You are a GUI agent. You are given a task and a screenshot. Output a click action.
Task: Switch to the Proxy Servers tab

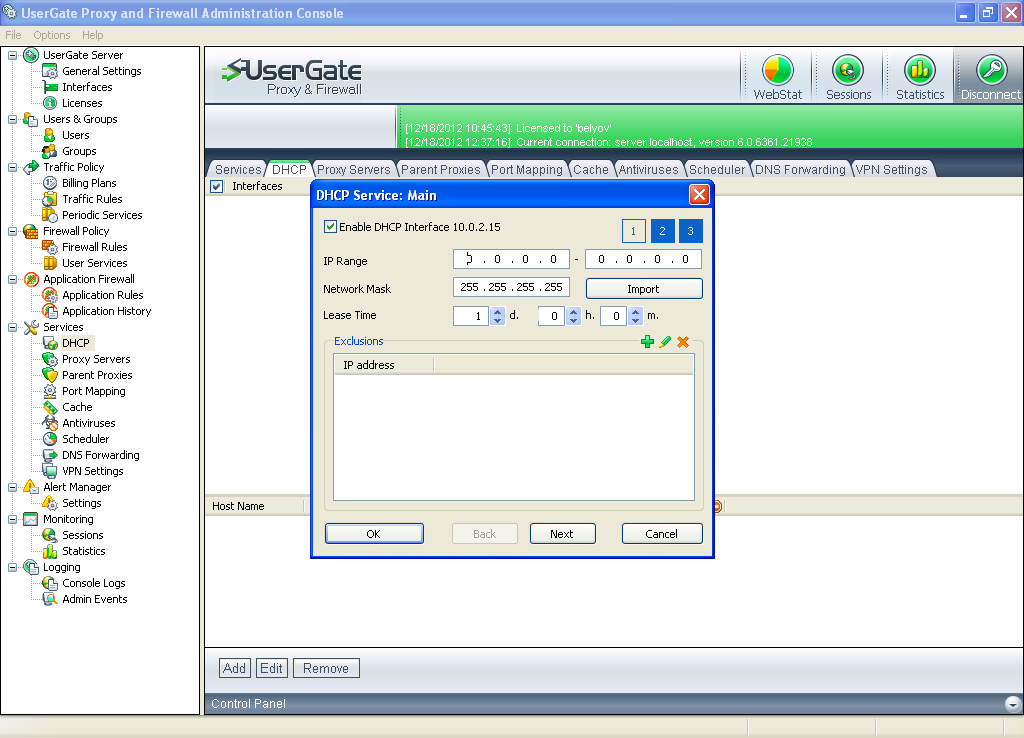pos(353,169)
